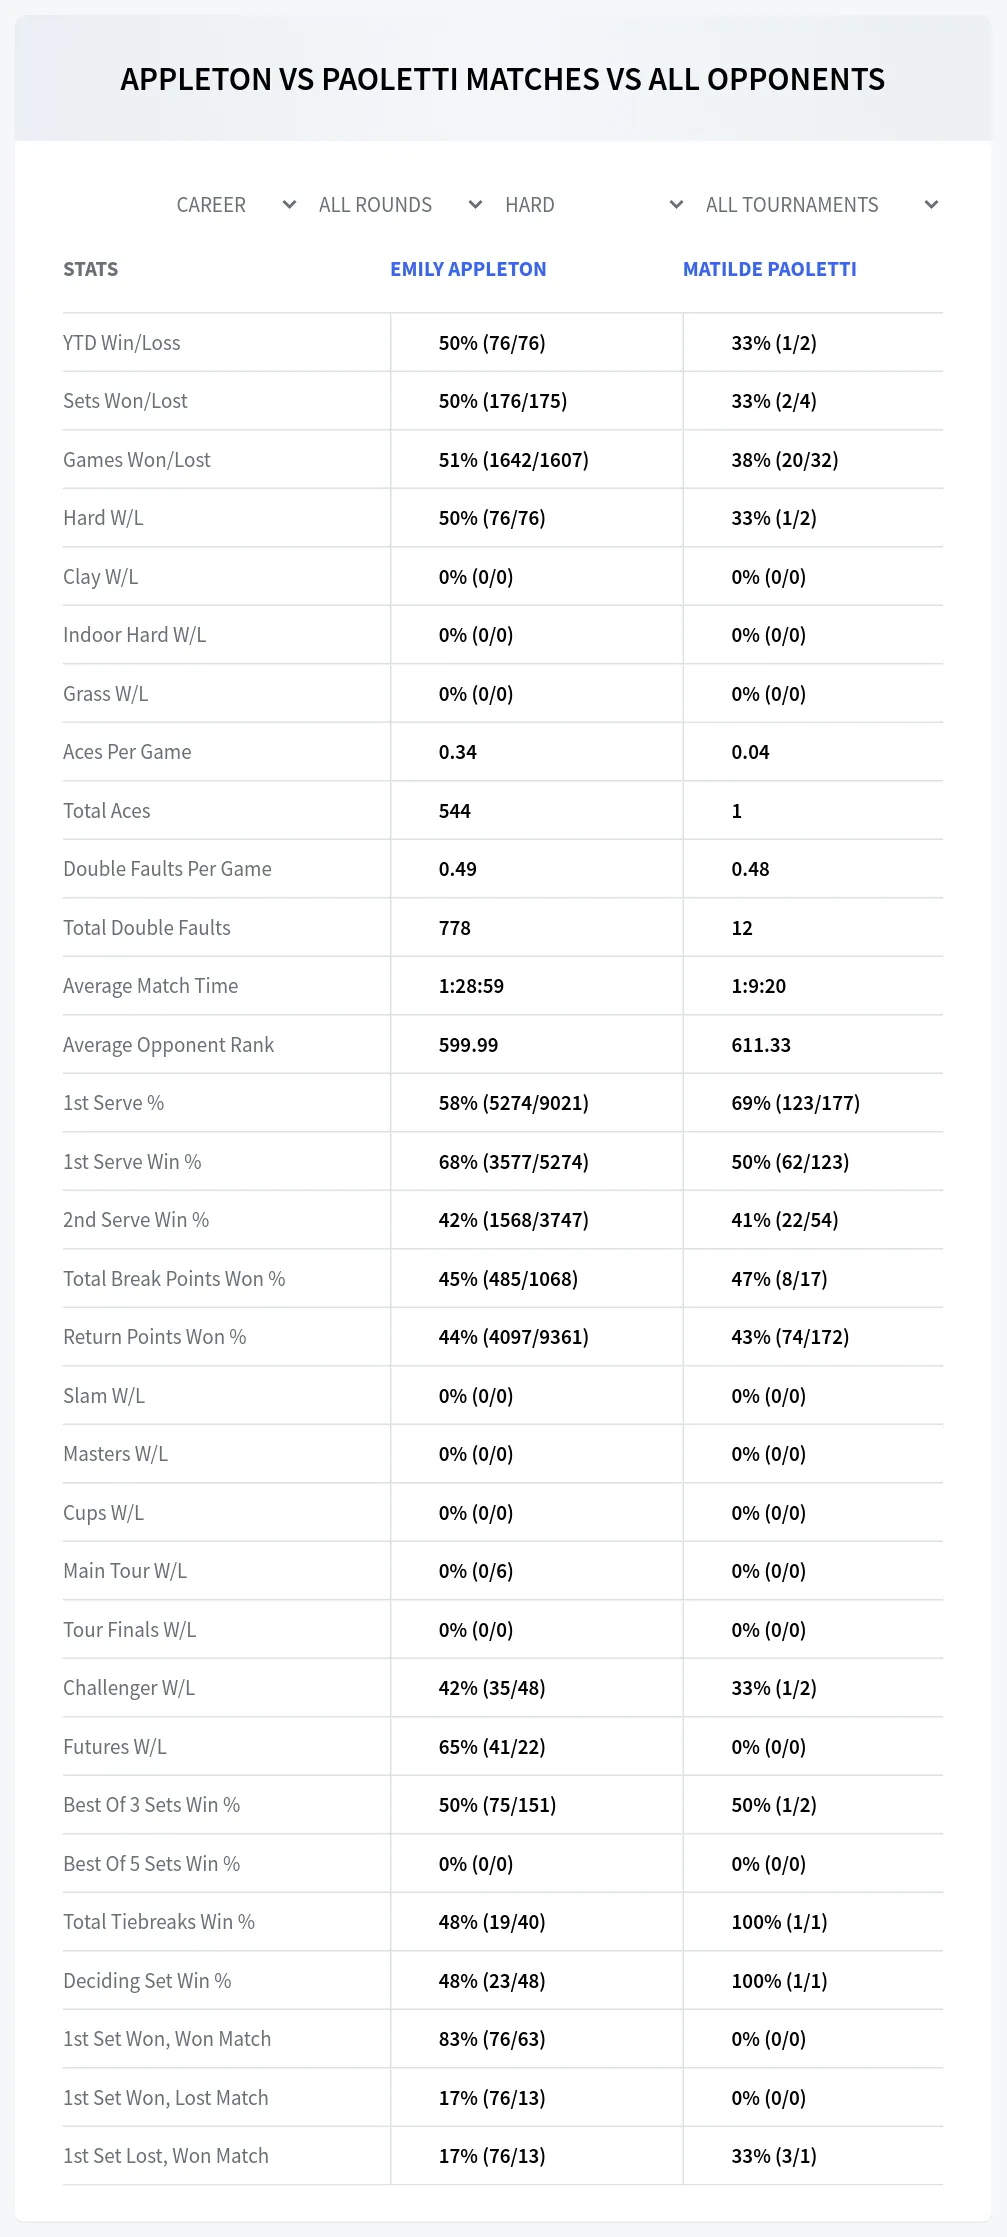Open the CAREER period dropdown
This screenshot has height=2237, width=1007.
(235, 205)
